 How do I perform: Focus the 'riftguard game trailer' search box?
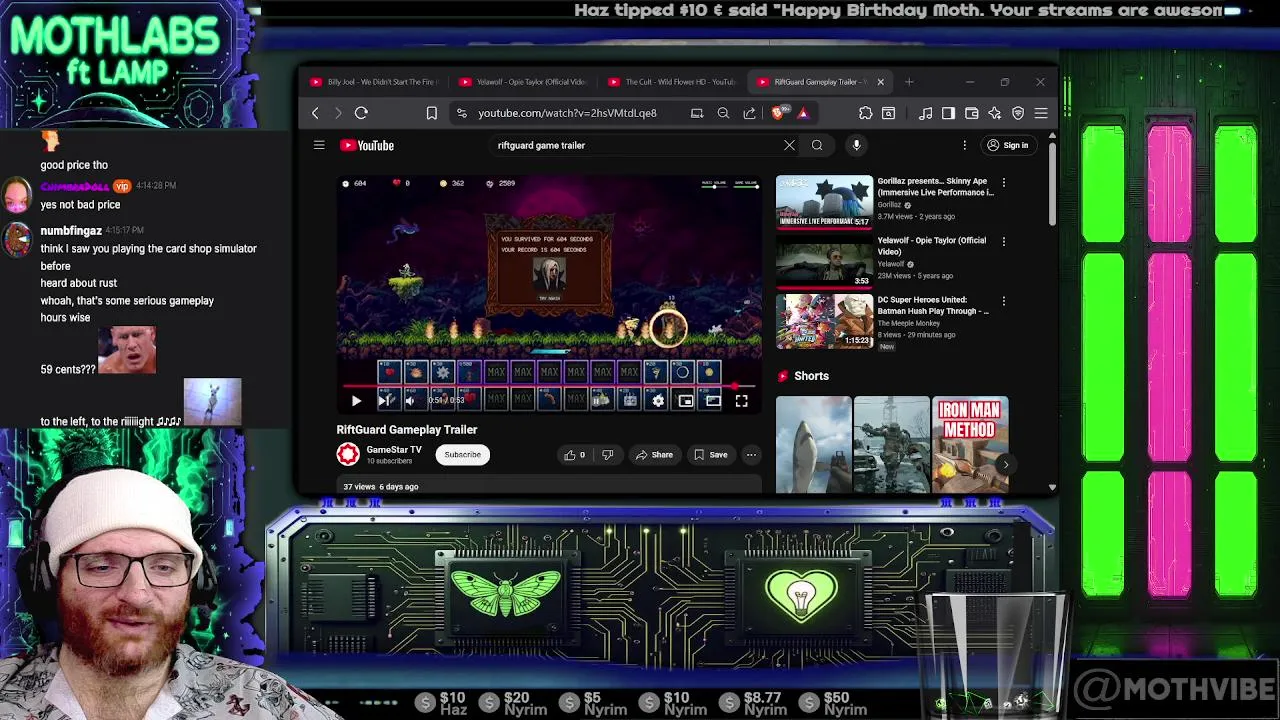click(x=638, y=145)
